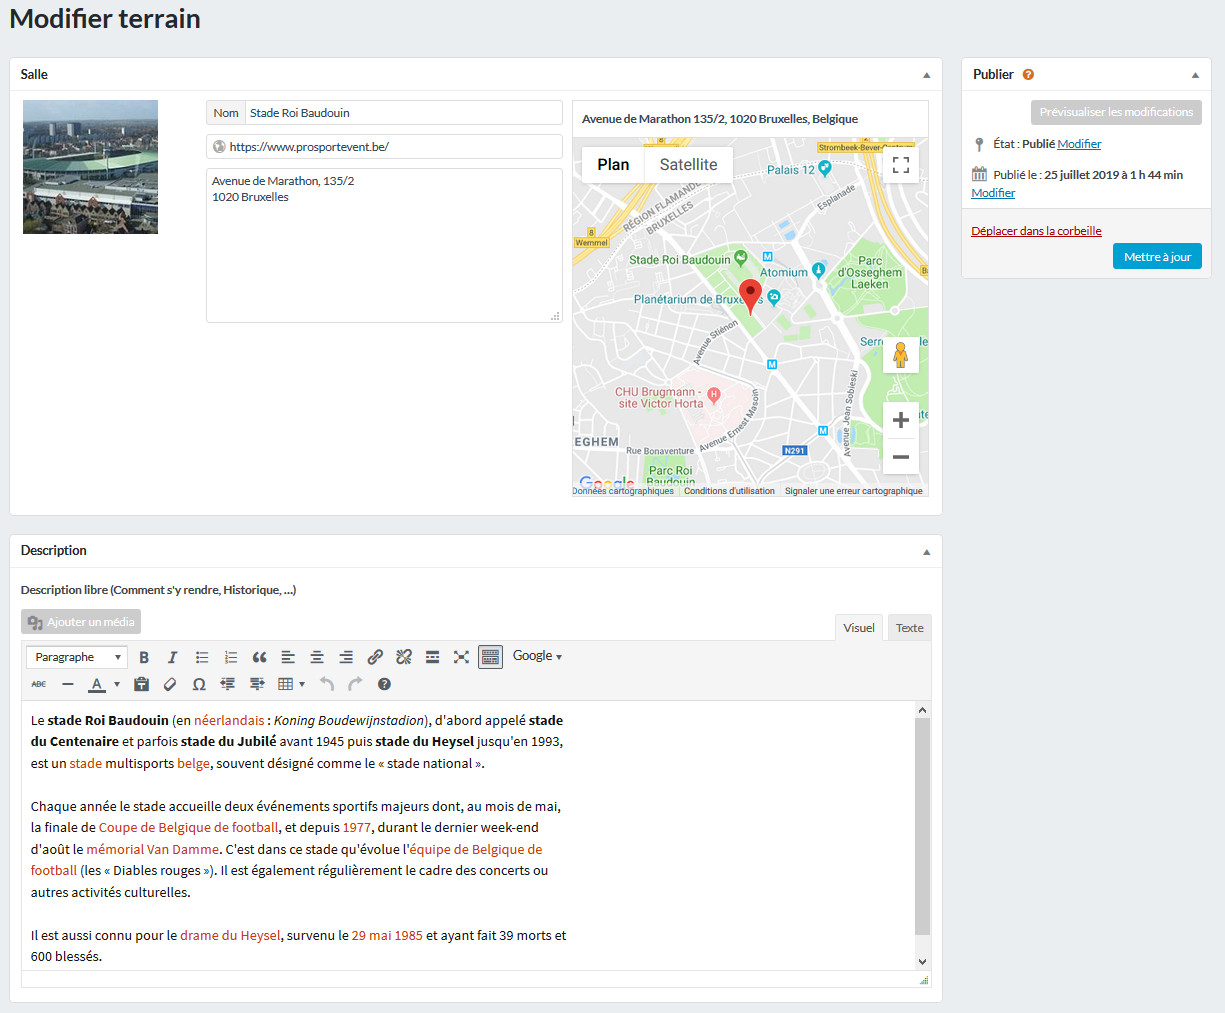Click Prévisualiser les modifications button
Screen dimensions: 1225x1013
(1116, 112)
